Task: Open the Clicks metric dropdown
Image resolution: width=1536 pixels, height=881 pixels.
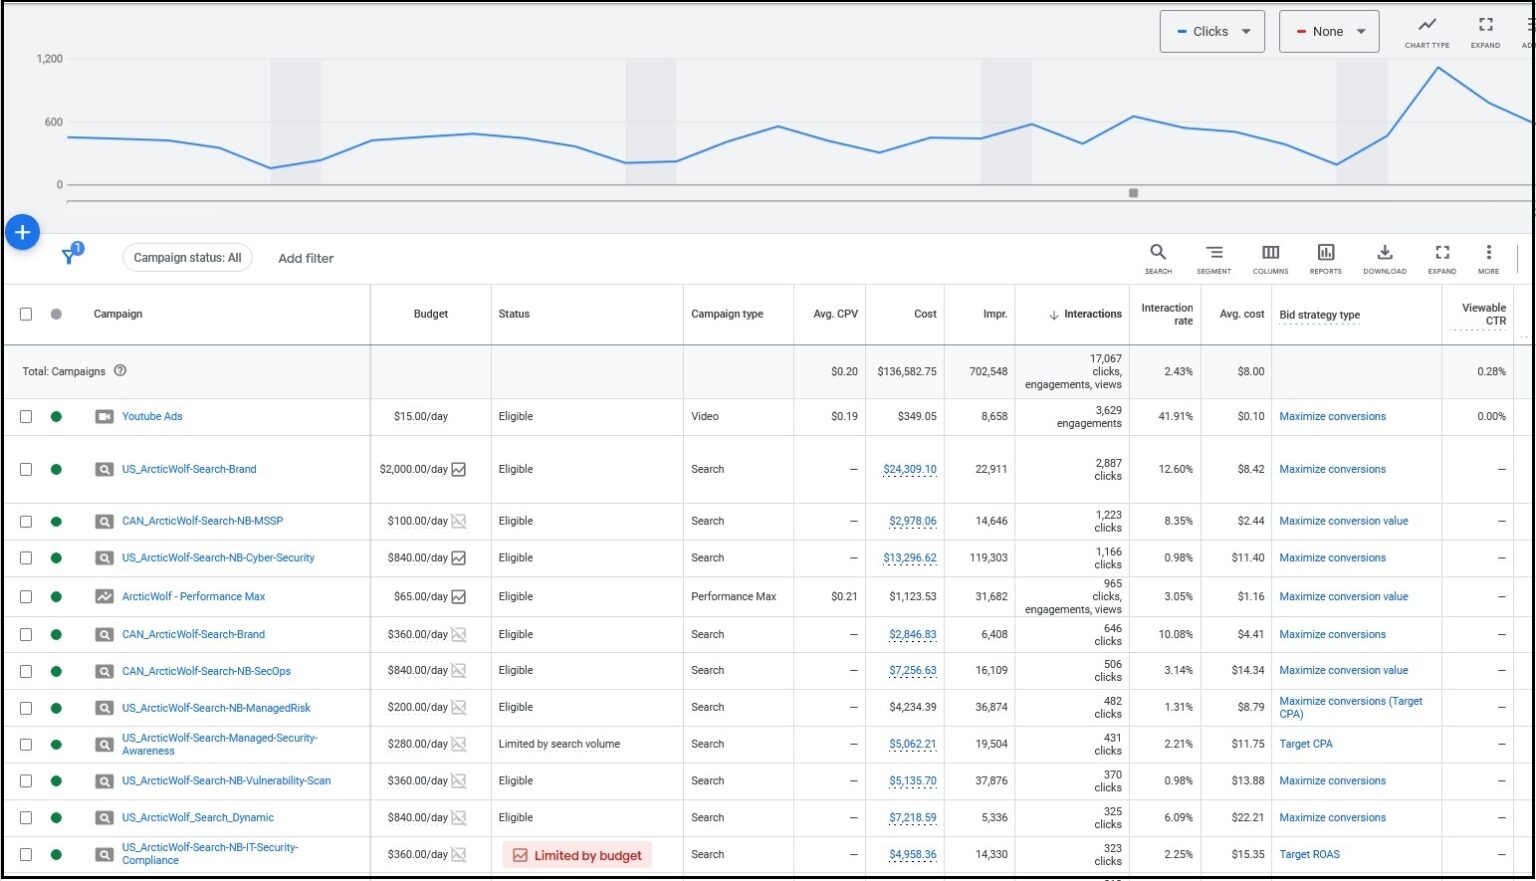Action: click(x=1212, y=32)
